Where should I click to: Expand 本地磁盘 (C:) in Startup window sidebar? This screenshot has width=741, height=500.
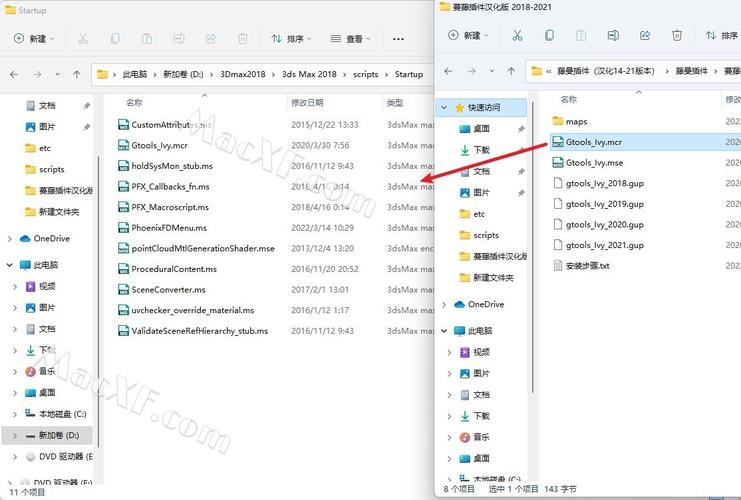[x=15, y=414]
